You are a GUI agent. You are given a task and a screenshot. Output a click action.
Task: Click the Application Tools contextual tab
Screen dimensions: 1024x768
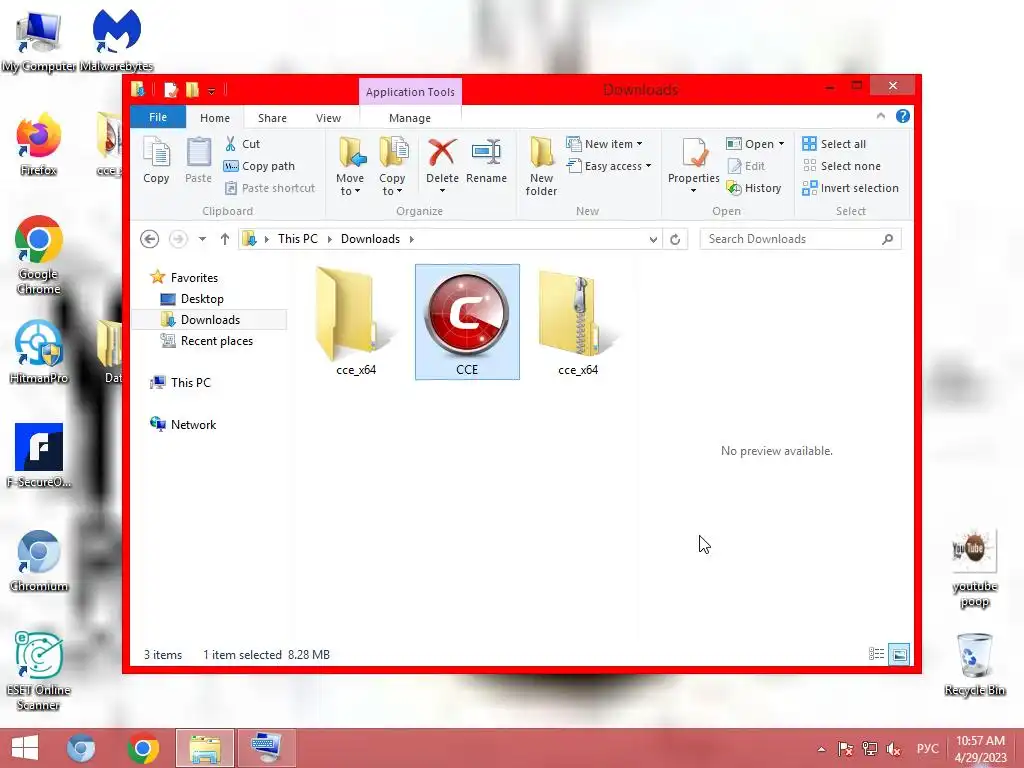(x=410, y=92)
